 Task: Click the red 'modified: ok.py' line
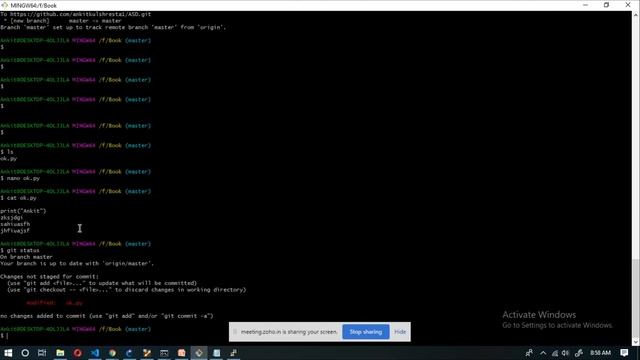coord(54,303)
